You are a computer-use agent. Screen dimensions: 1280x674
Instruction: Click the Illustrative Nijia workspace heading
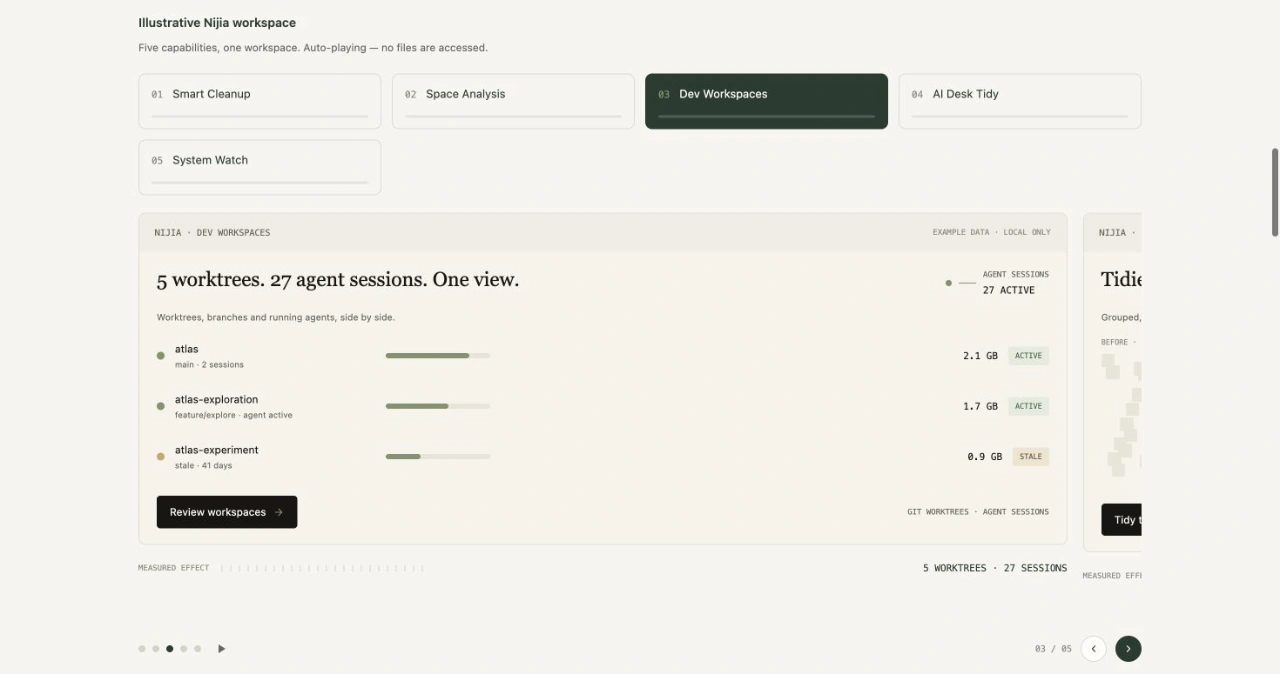tap(217, 22)
